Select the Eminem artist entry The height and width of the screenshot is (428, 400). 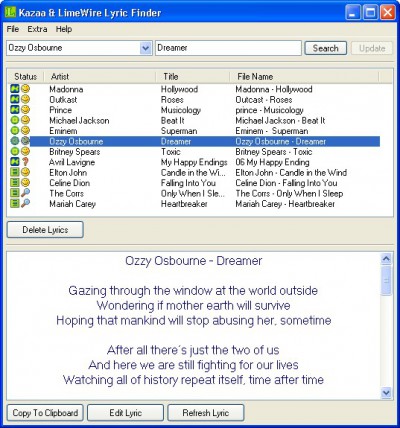point(63,131)
